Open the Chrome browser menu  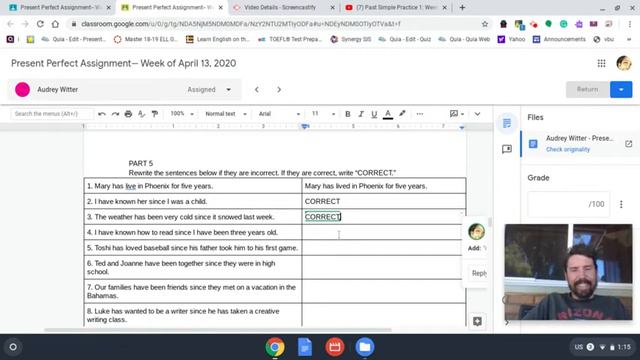pyautogui.click(x=629, y=24)
